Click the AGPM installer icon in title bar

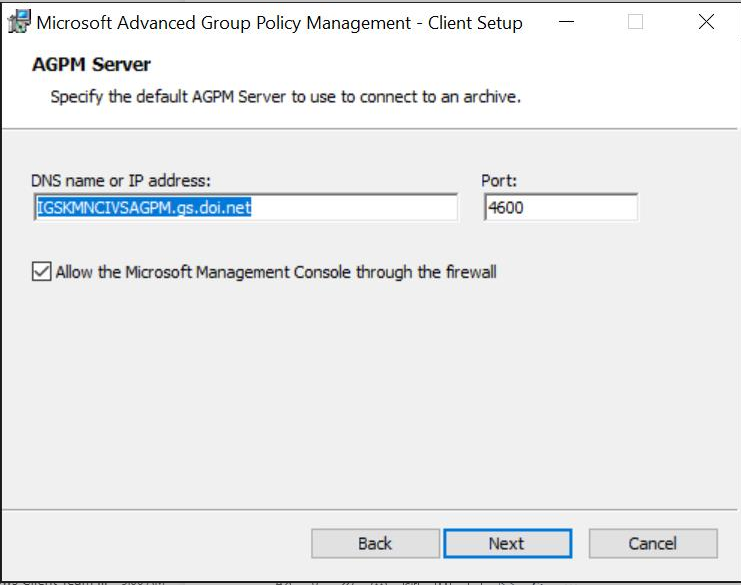pyautogui.click(x=19, y=22)
